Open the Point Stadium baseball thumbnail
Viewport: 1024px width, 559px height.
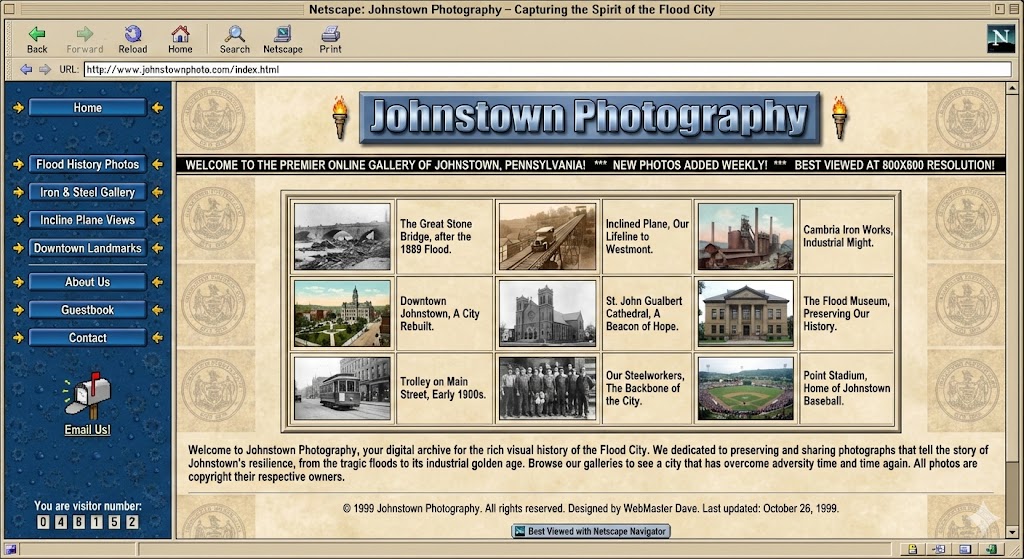[x=745, y=388]
